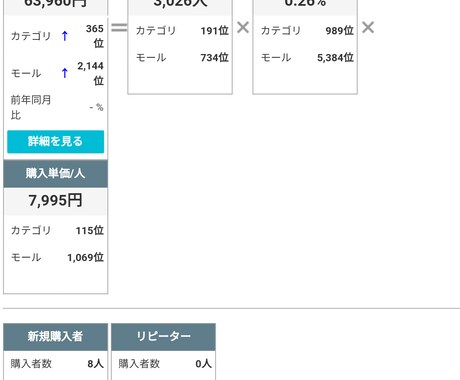Select モール label in 7,995円 card
This screenshot has width=460, height=380.
tap(26, 257)
